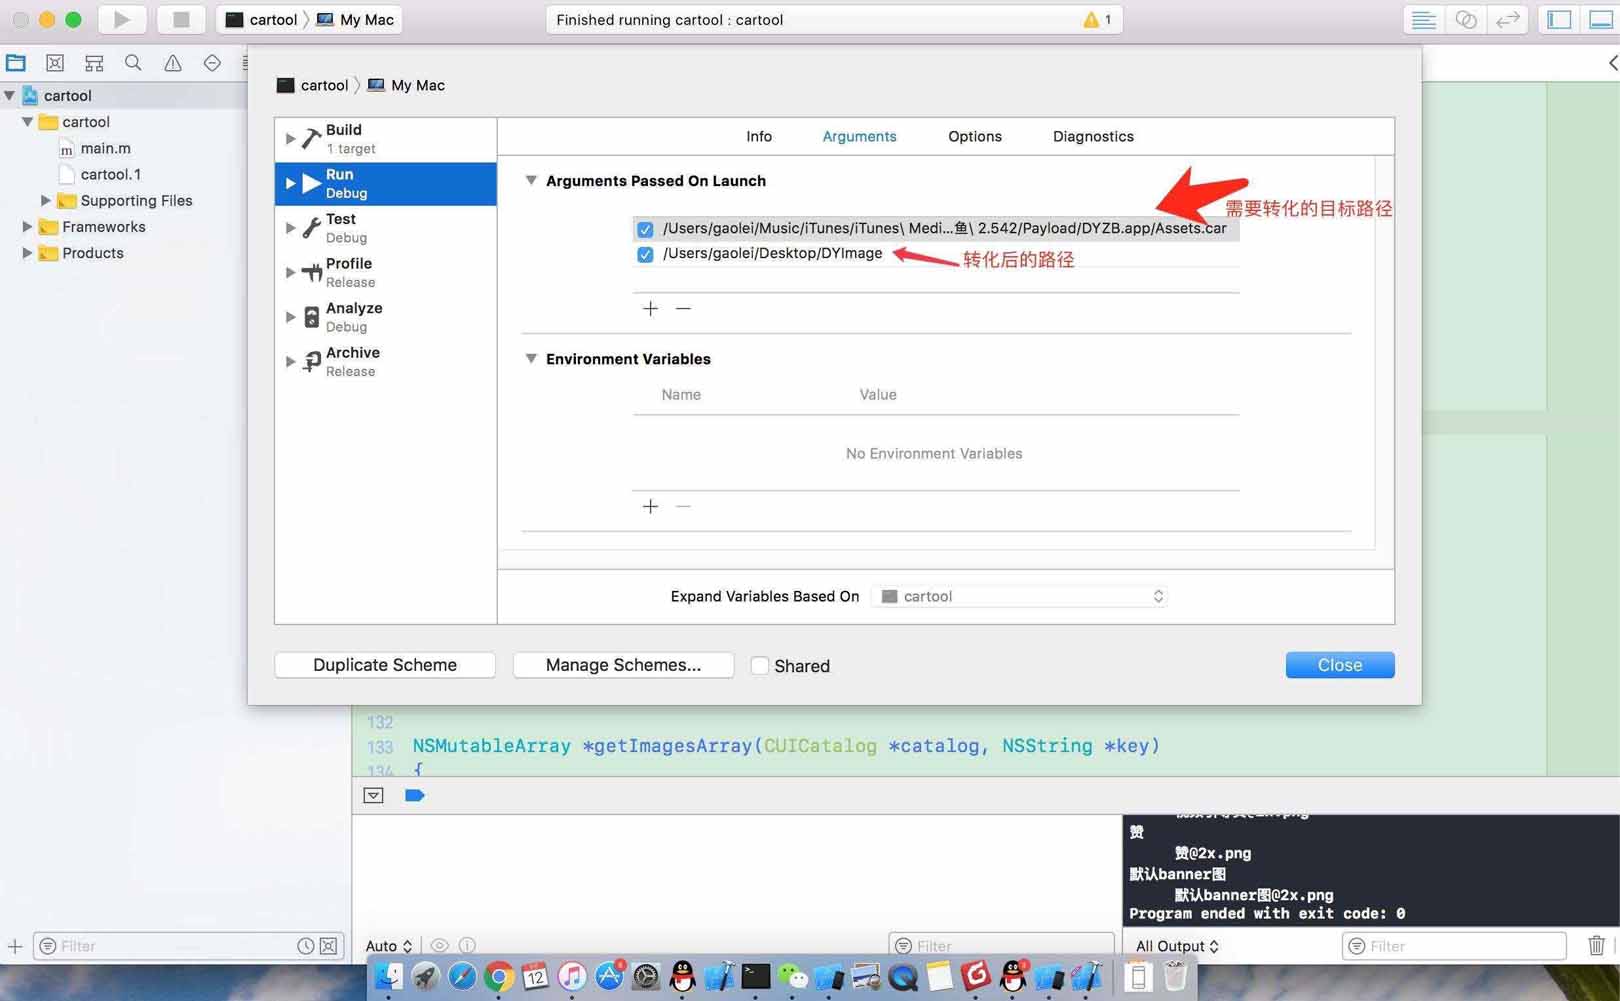The image size is (1620, 1001).
Task: Switch to the Options tab
Action: coord(975,137)
